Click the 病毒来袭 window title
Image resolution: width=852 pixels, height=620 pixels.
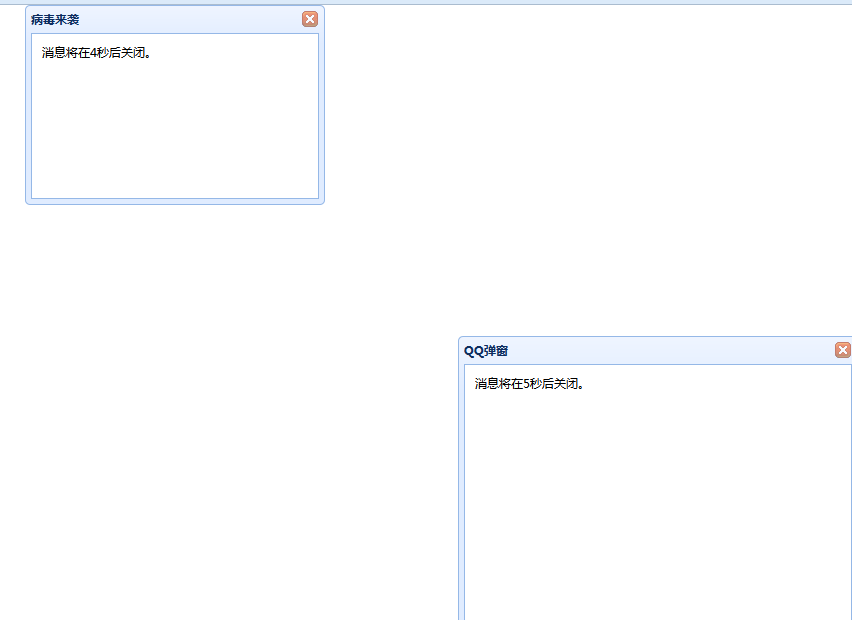[x=55, y=20]
